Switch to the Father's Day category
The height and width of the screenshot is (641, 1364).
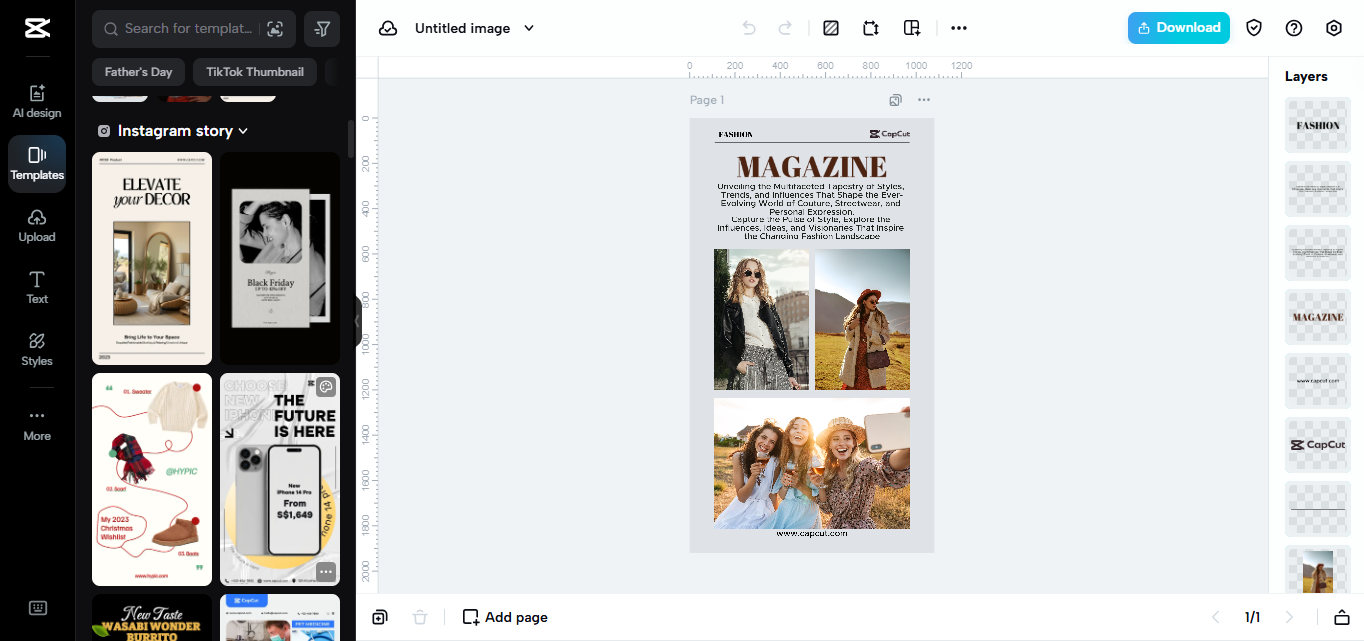coord(138,71)
